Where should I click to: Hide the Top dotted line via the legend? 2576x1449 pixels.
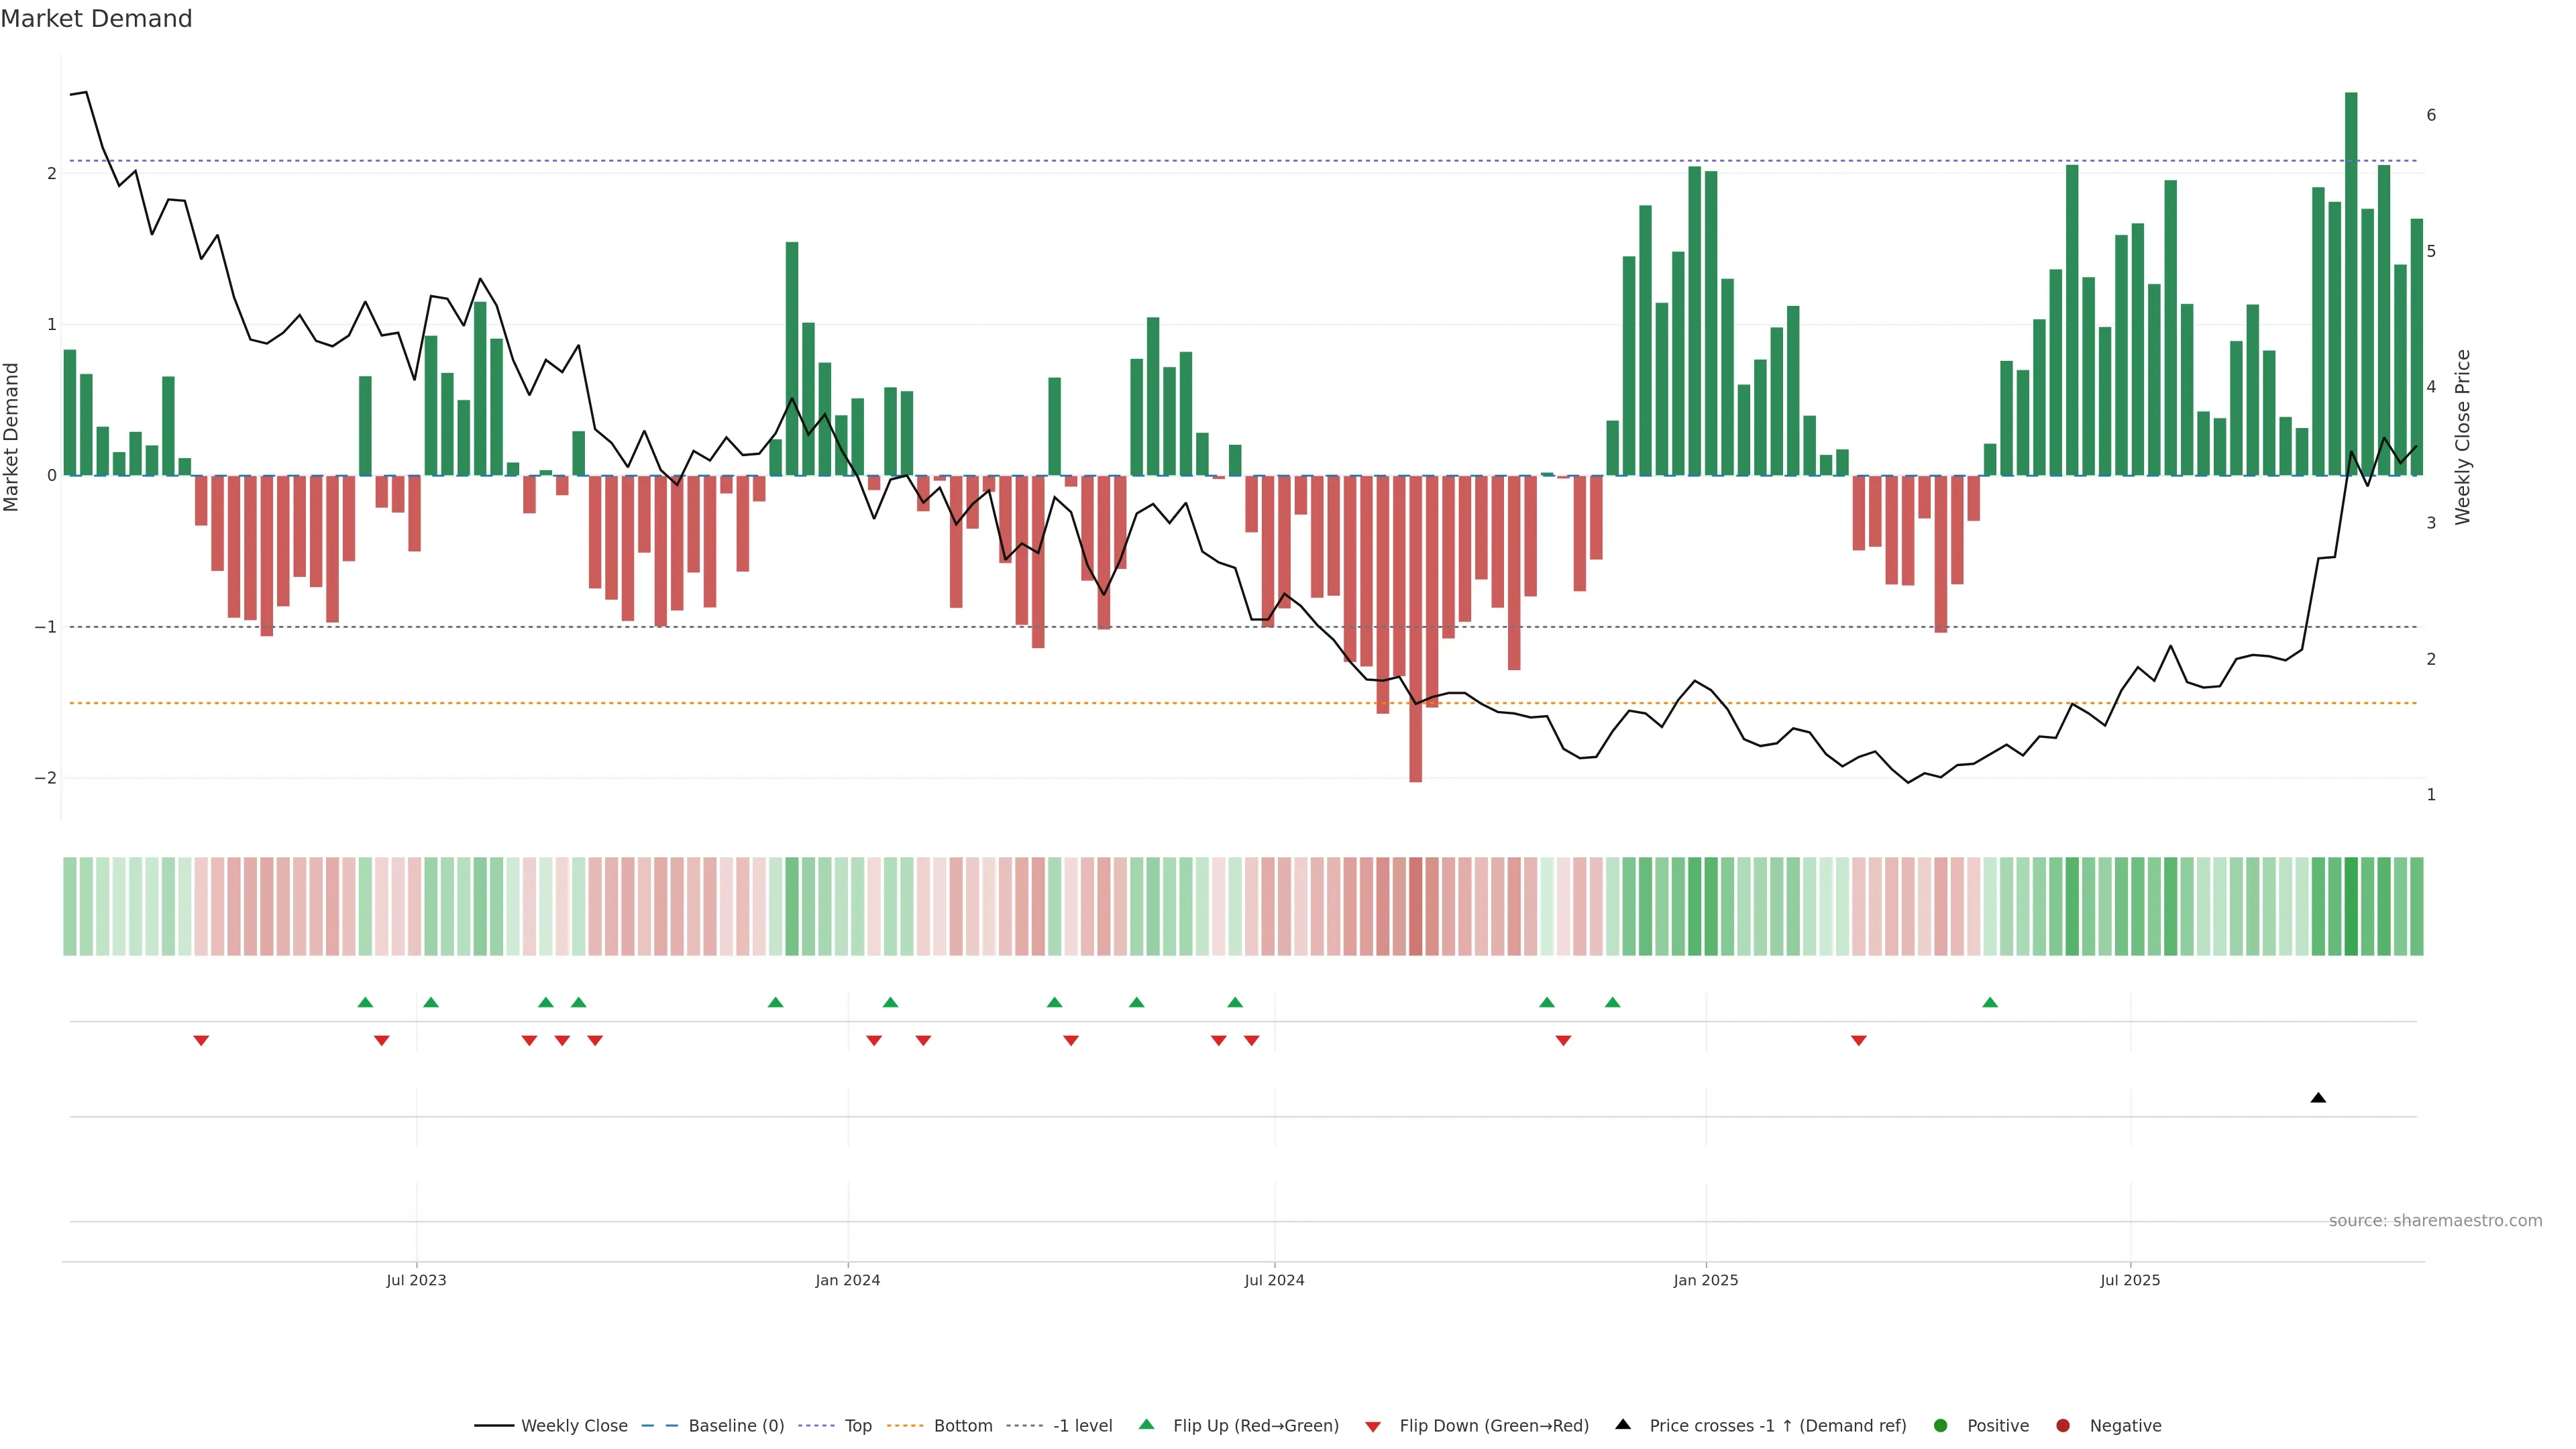pos(857,1425)
